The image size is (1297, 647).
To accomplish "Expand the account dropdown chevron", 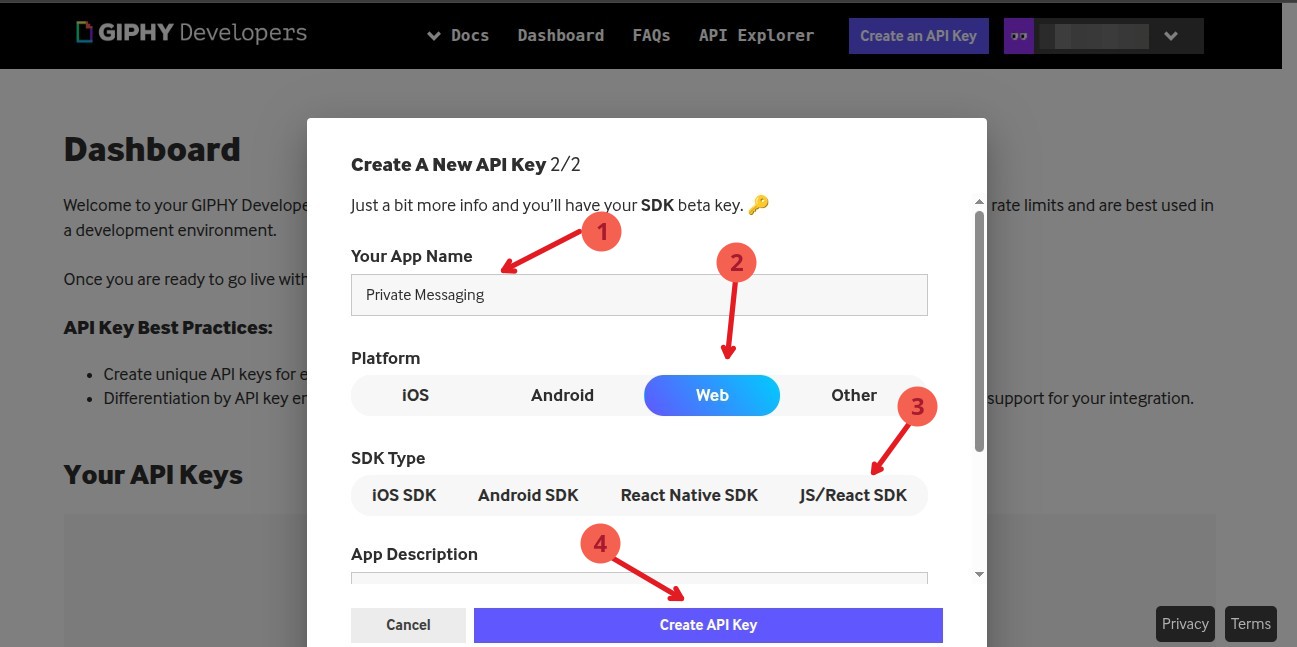I will 1171,36.
